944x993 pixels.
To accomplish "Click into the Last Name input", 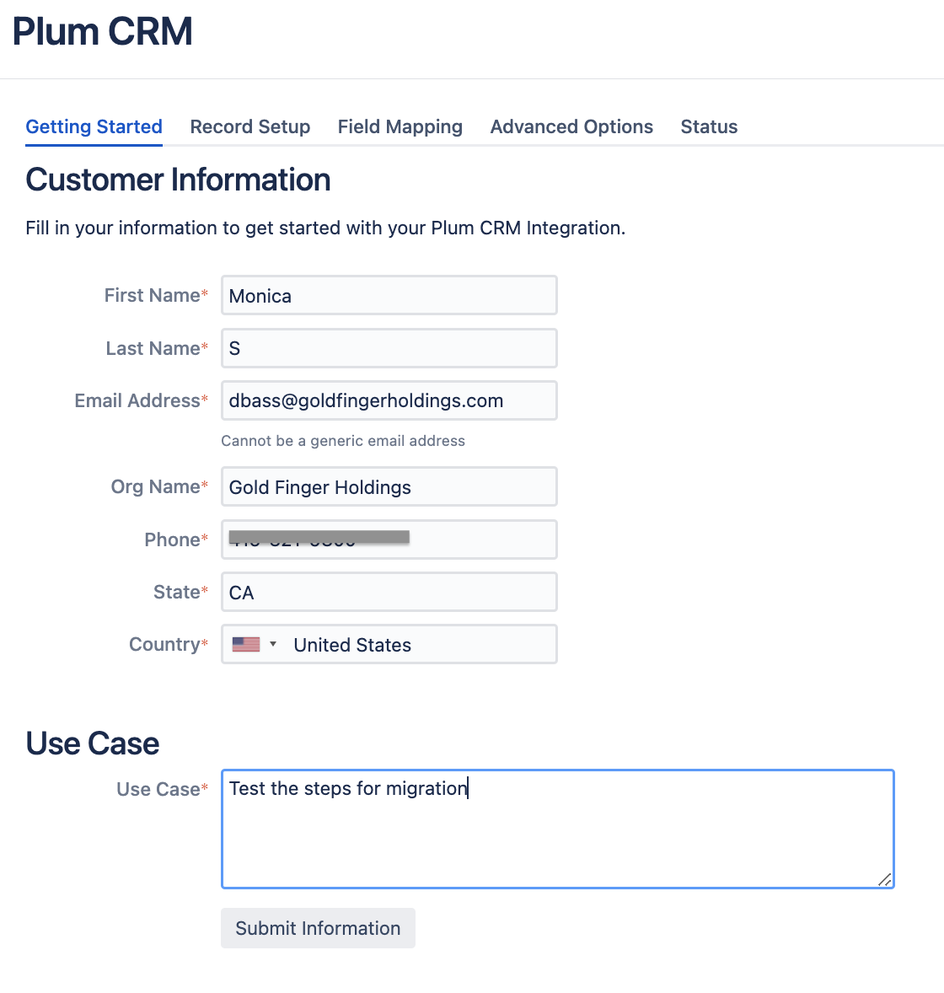I will pyautogui.click(x=389, y=349).
